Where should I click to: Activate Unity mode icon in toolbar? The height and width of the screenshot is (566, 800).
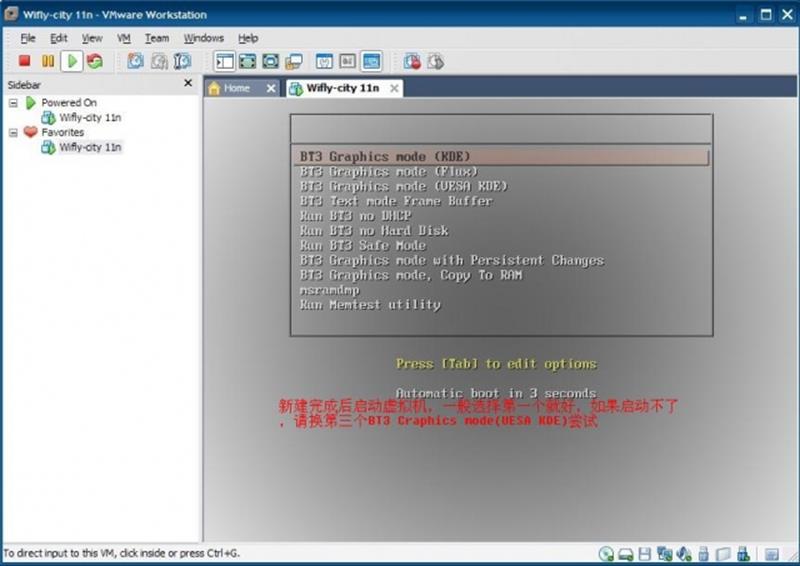pyautogui.click(x=294, y=61)
